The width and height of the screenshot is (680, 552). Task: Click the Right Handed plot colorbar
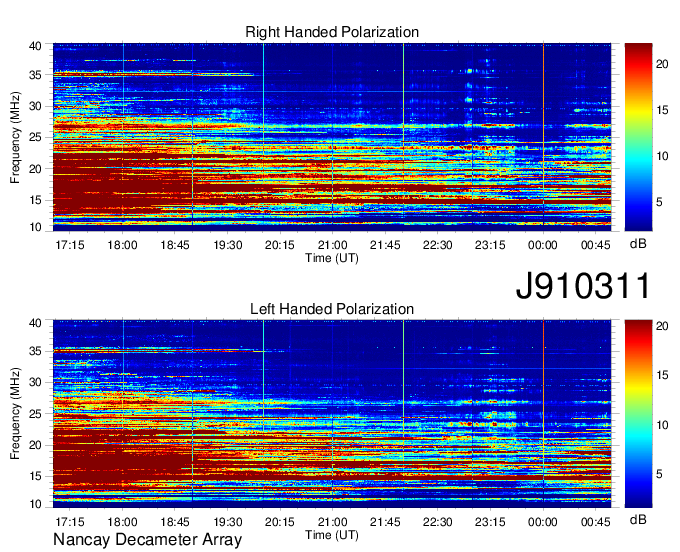coord(638,137)
